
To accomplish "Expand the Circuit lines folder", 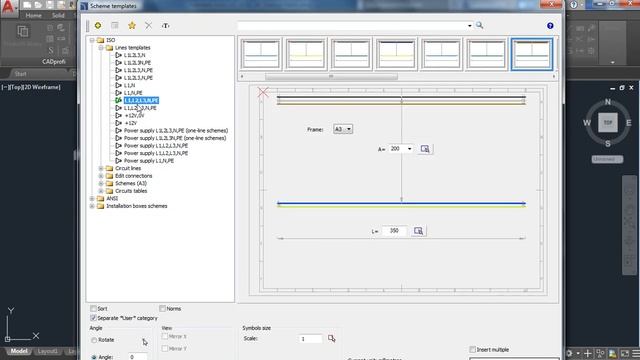I will 101,168.
